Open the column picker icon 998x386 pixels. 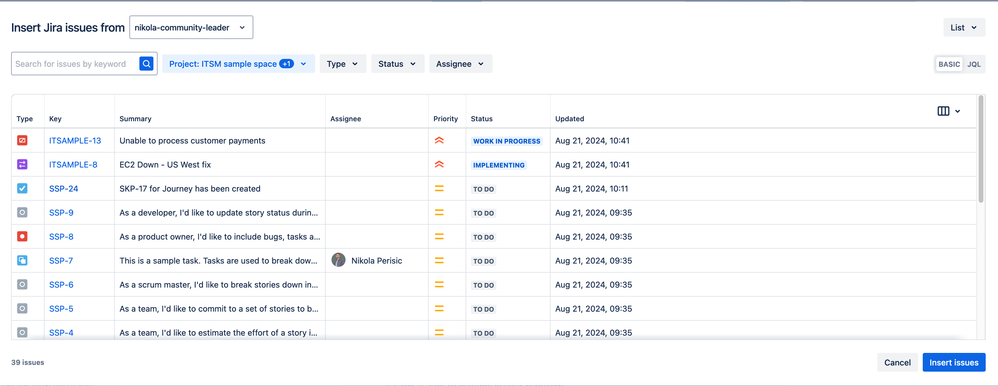click(948, 111)
